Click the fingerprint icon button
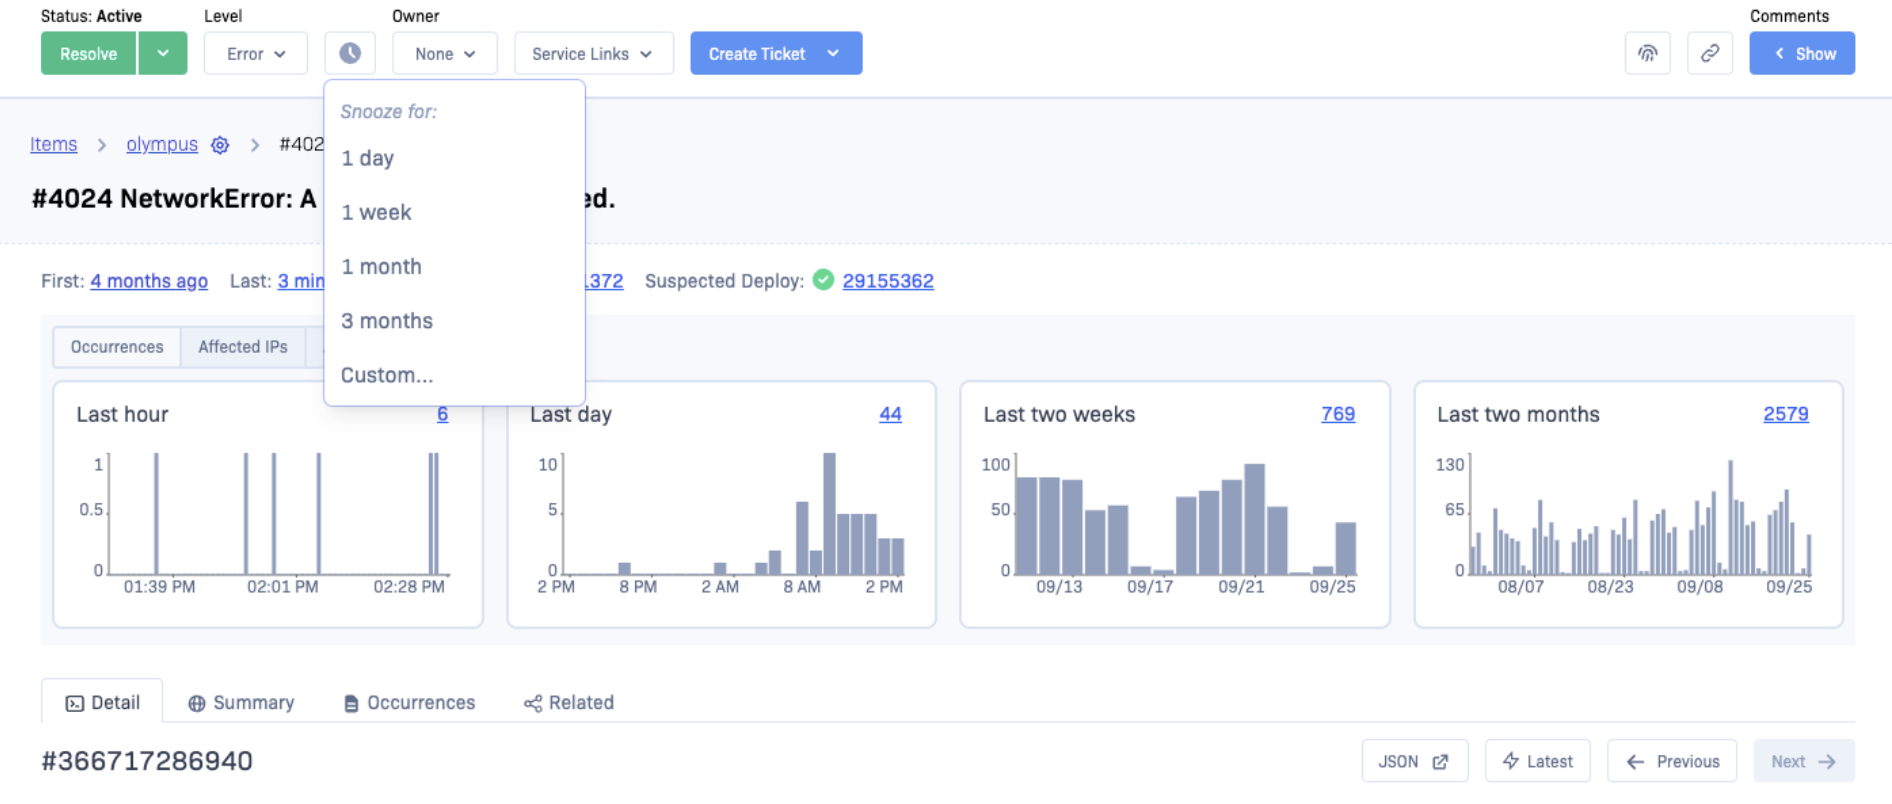Screen dimensions: 1892x804 pyautogui.click(x=1647, y=54)
